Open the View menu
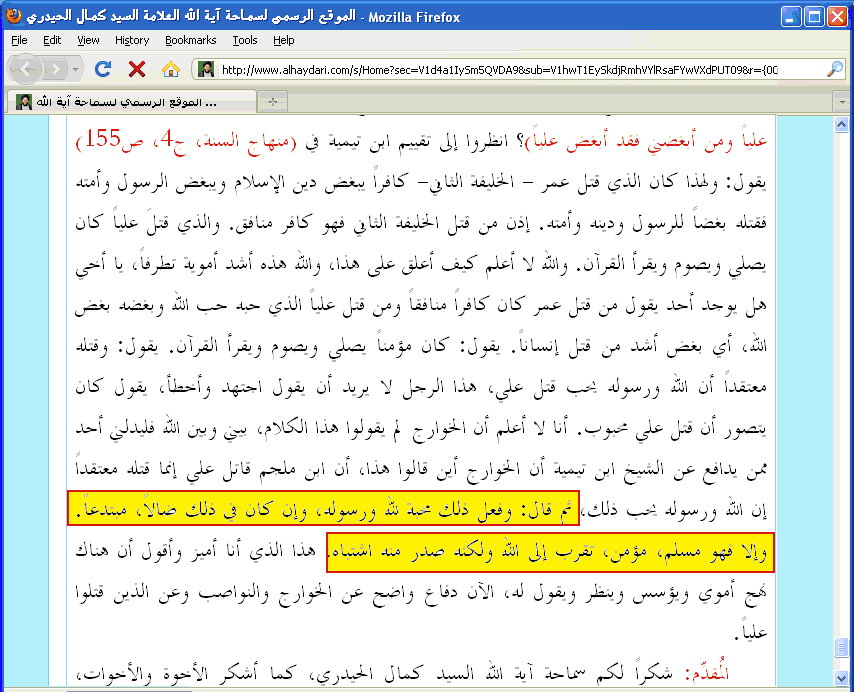This screenshot has height=696, width=854. 88,40
